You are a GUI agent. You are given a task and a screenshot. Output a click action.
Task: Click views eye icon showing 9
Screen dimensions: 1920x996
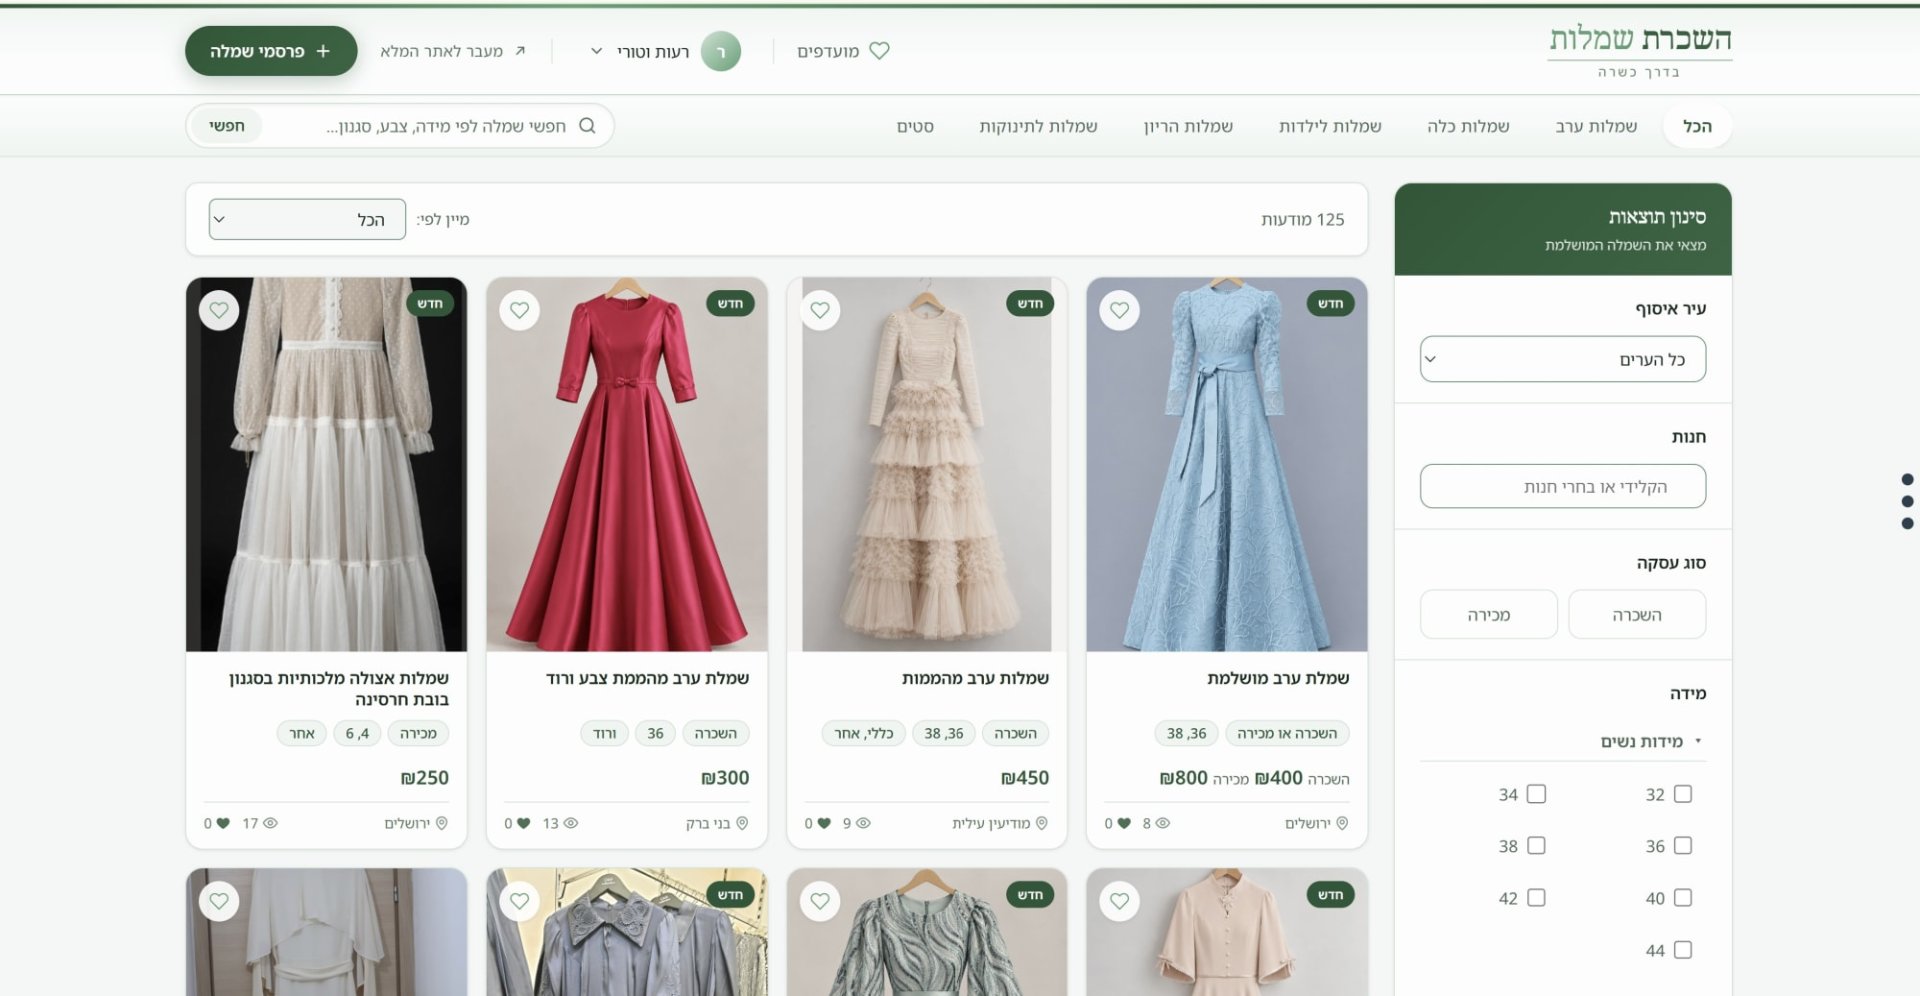click(x=863, y=823)
